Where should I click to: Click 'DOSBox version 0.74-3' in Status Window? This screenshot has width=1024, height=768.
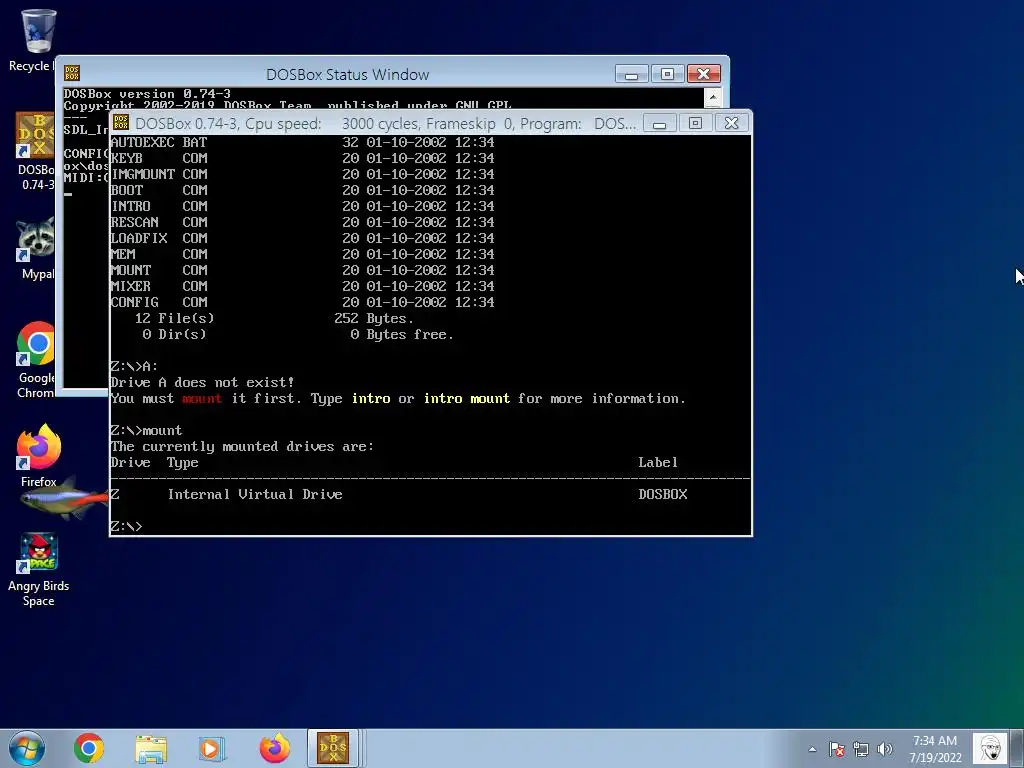coord(147,94)
